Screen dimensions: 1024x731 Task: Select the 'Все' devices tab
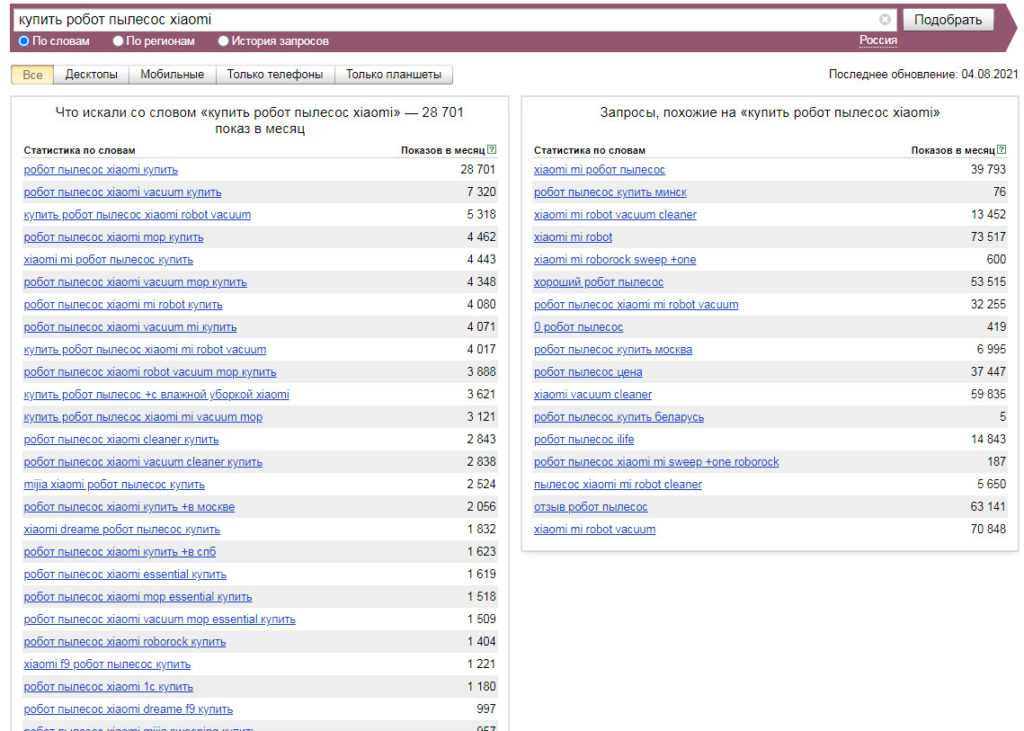click(x=32, y=74)
